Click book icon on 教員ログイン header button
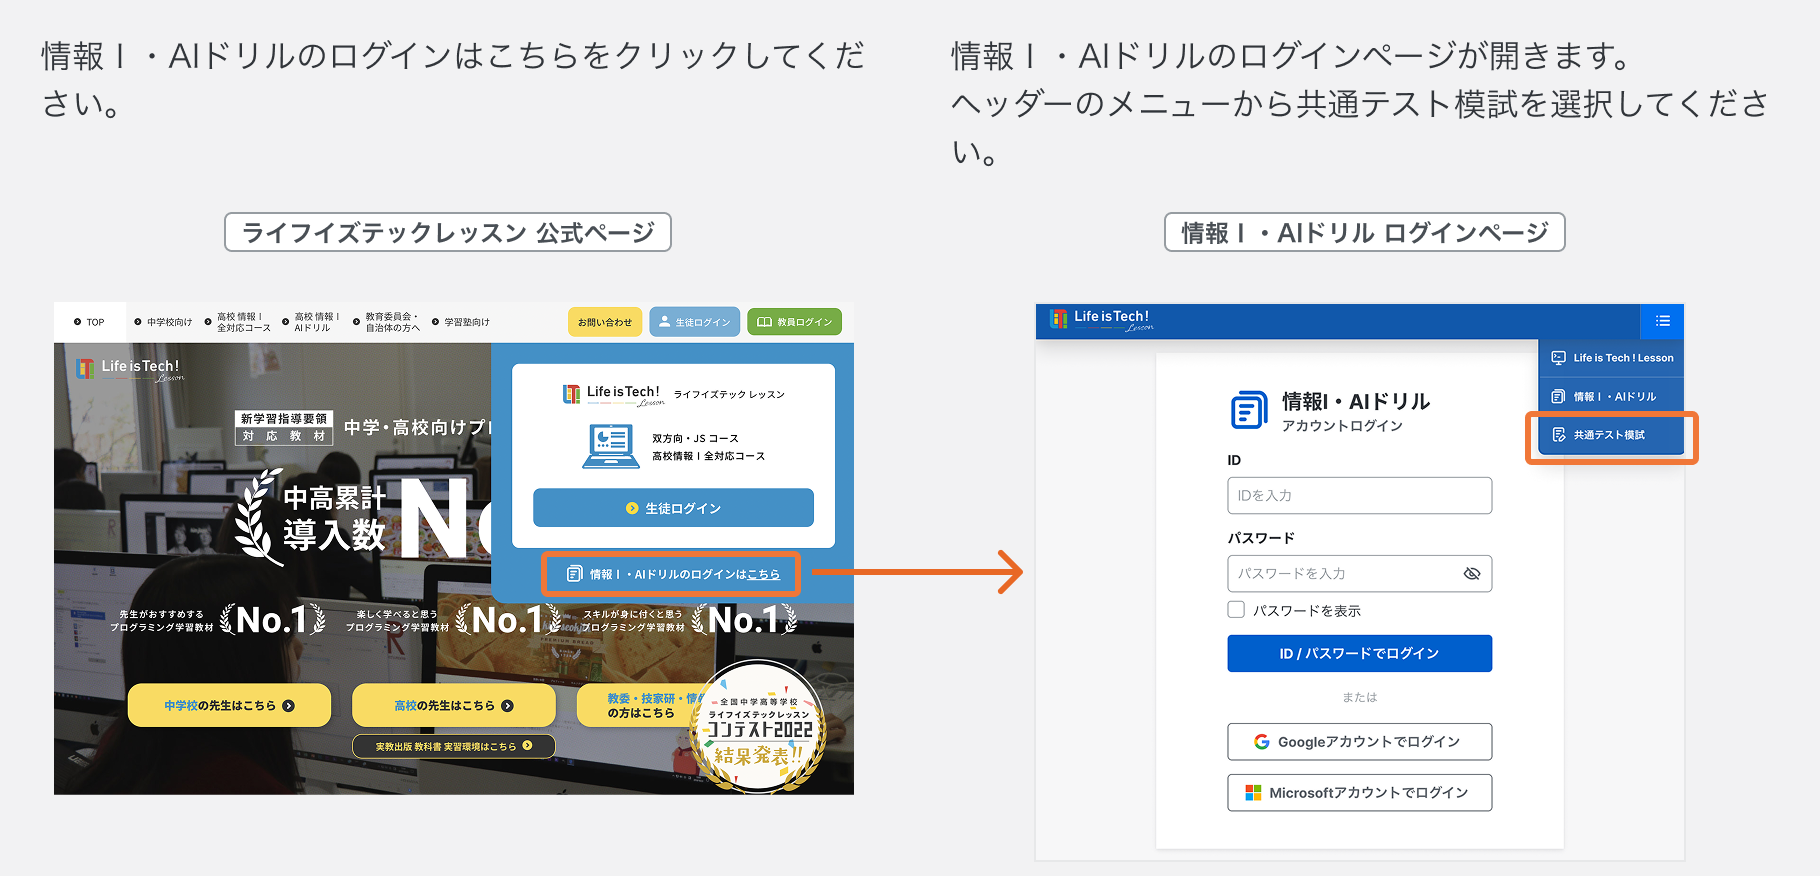This screenshot has width=1820, height=876. pyautogui.click(x=764, y=322)
